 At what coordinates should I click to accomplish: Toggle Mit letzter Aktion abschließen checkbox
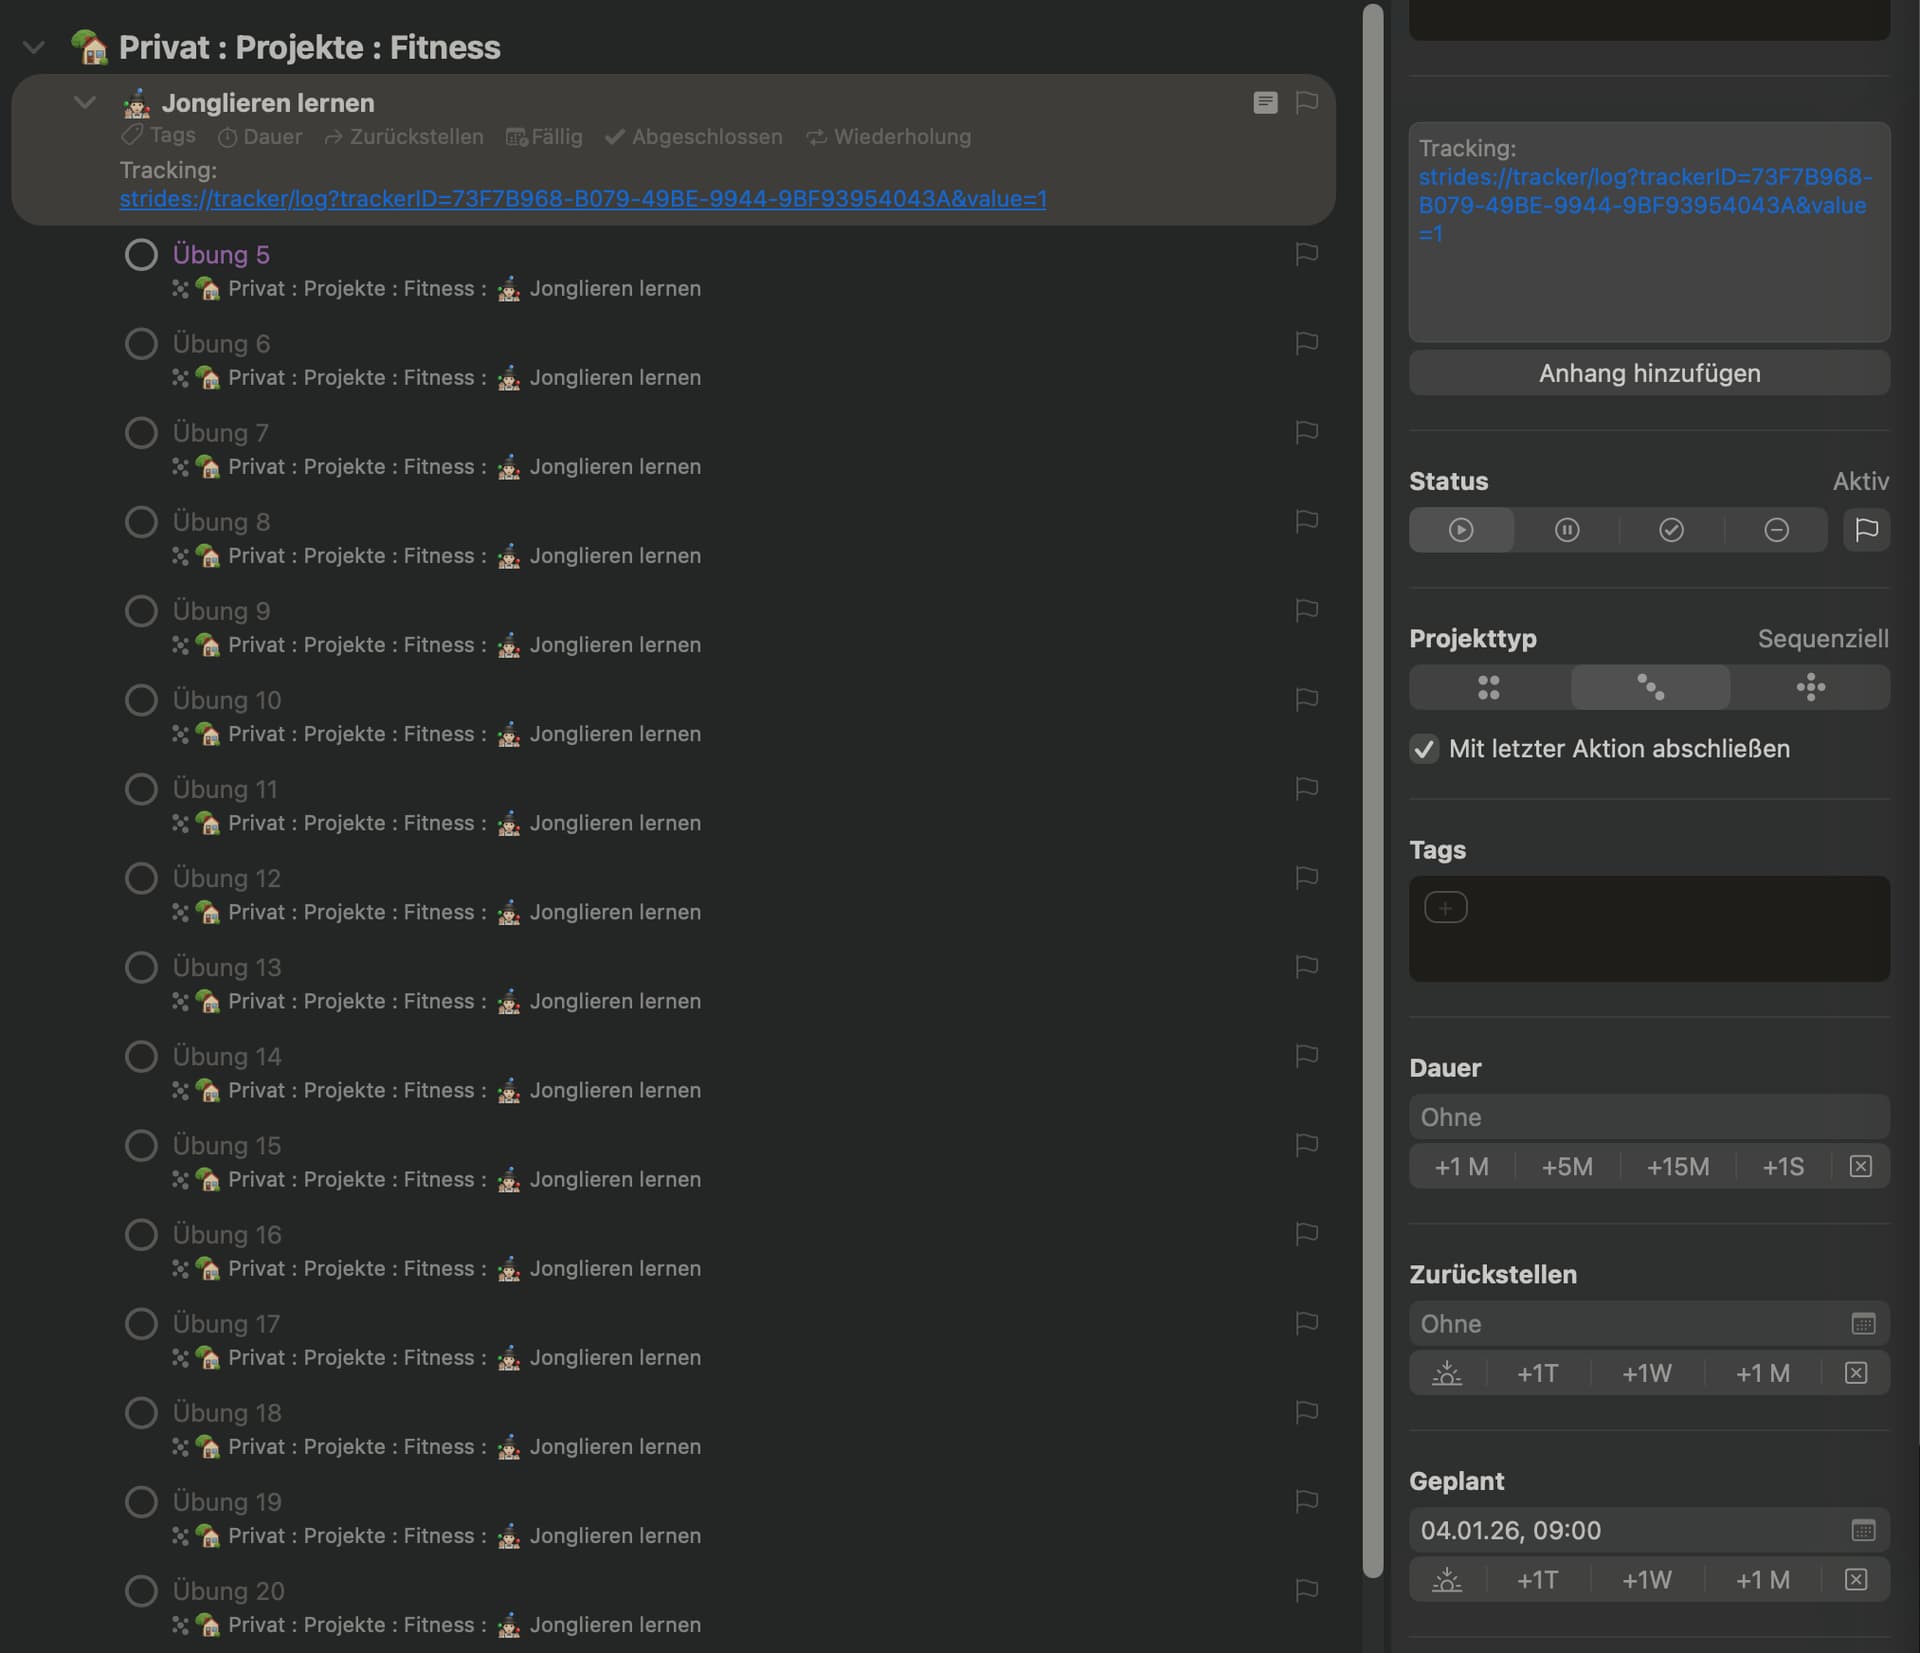(1424, 749)
